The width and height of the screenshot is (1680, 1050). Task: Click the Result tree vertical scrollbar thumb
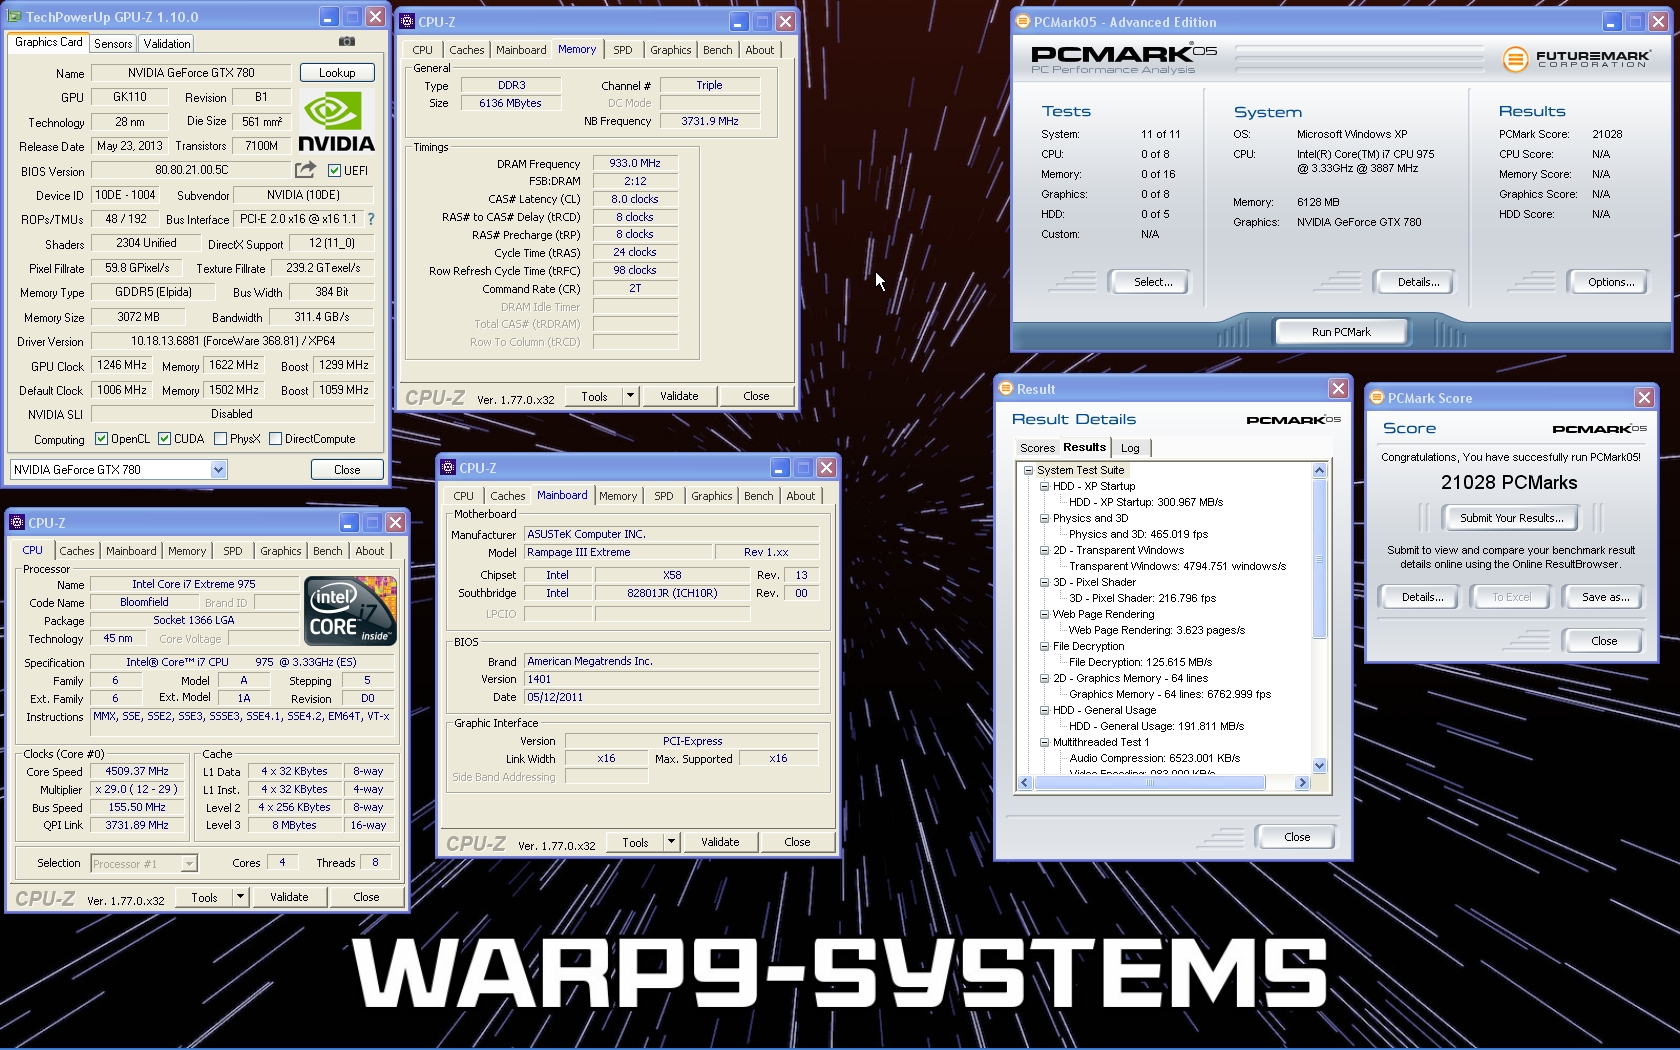tap(1319, 558)
